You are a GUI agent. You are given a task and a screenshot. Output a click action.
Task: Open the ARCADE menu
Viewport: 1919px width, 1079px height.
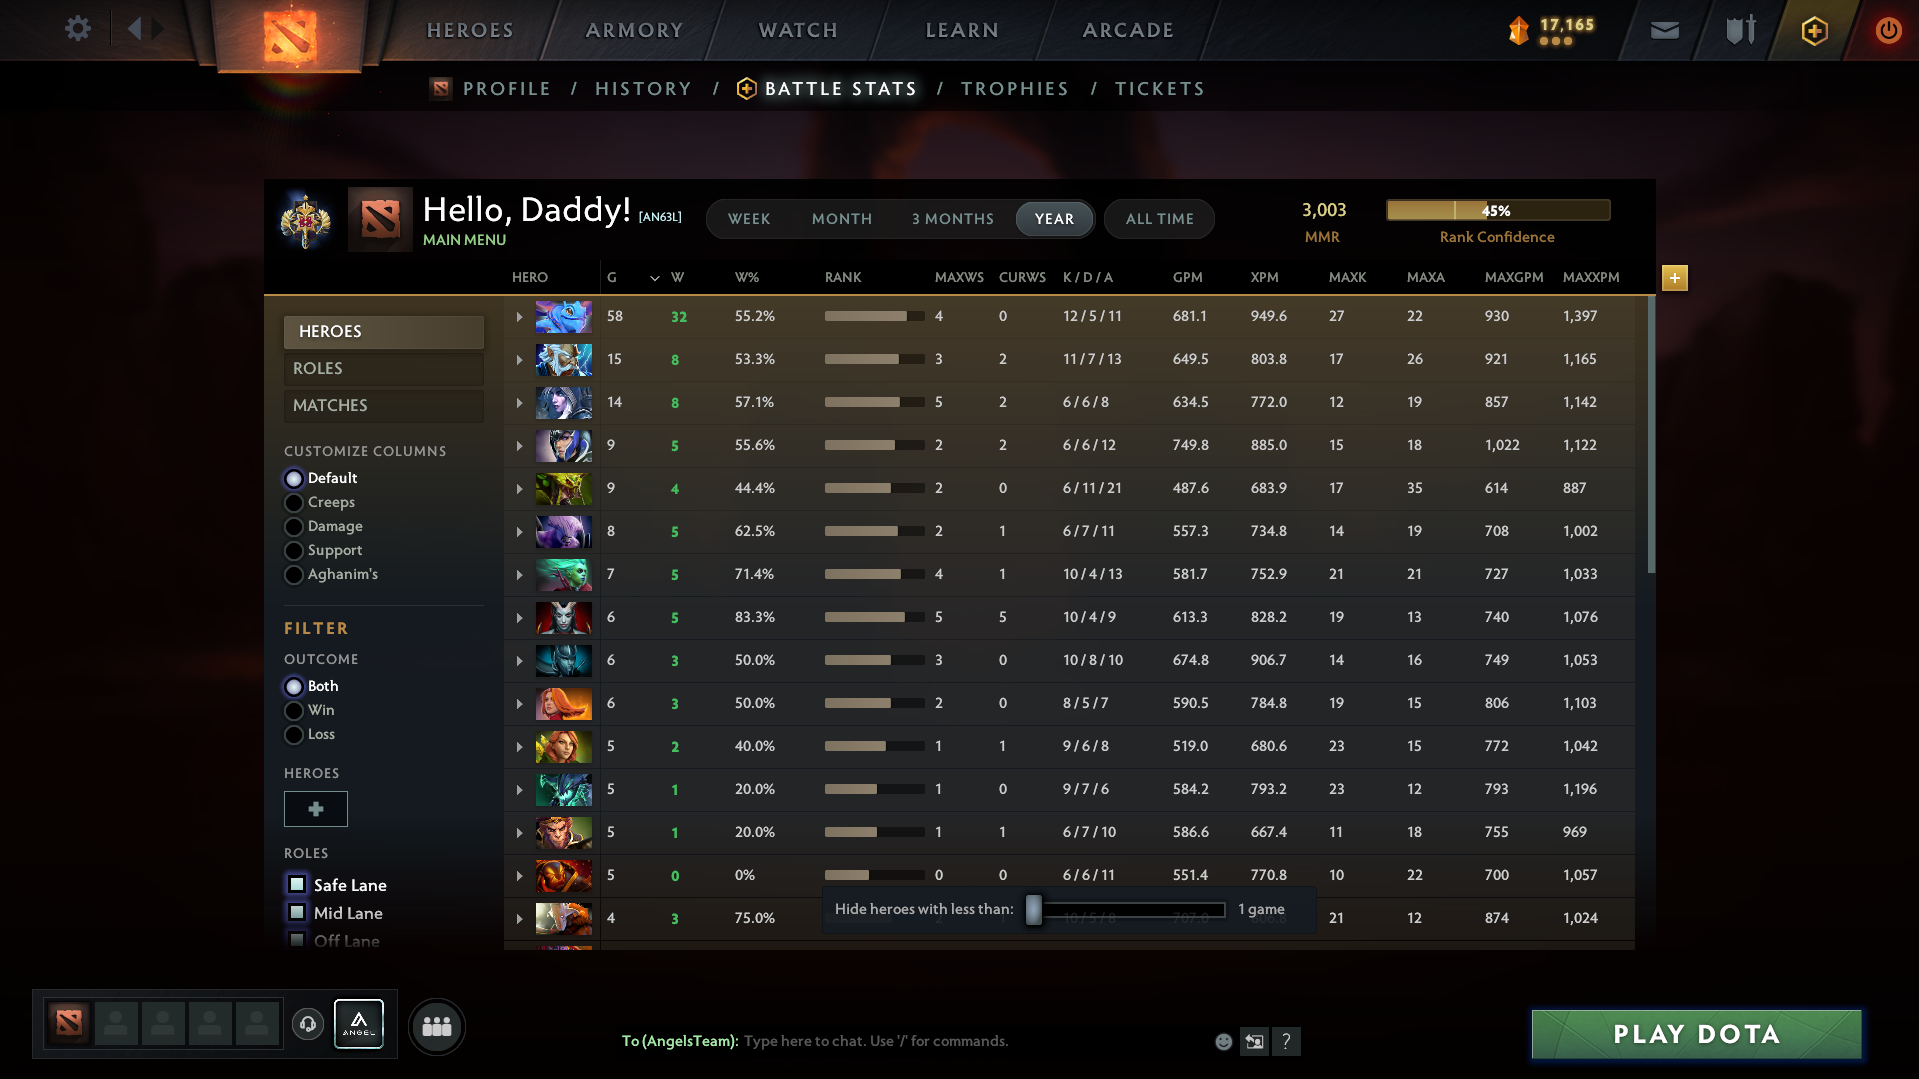[1127, 30]
